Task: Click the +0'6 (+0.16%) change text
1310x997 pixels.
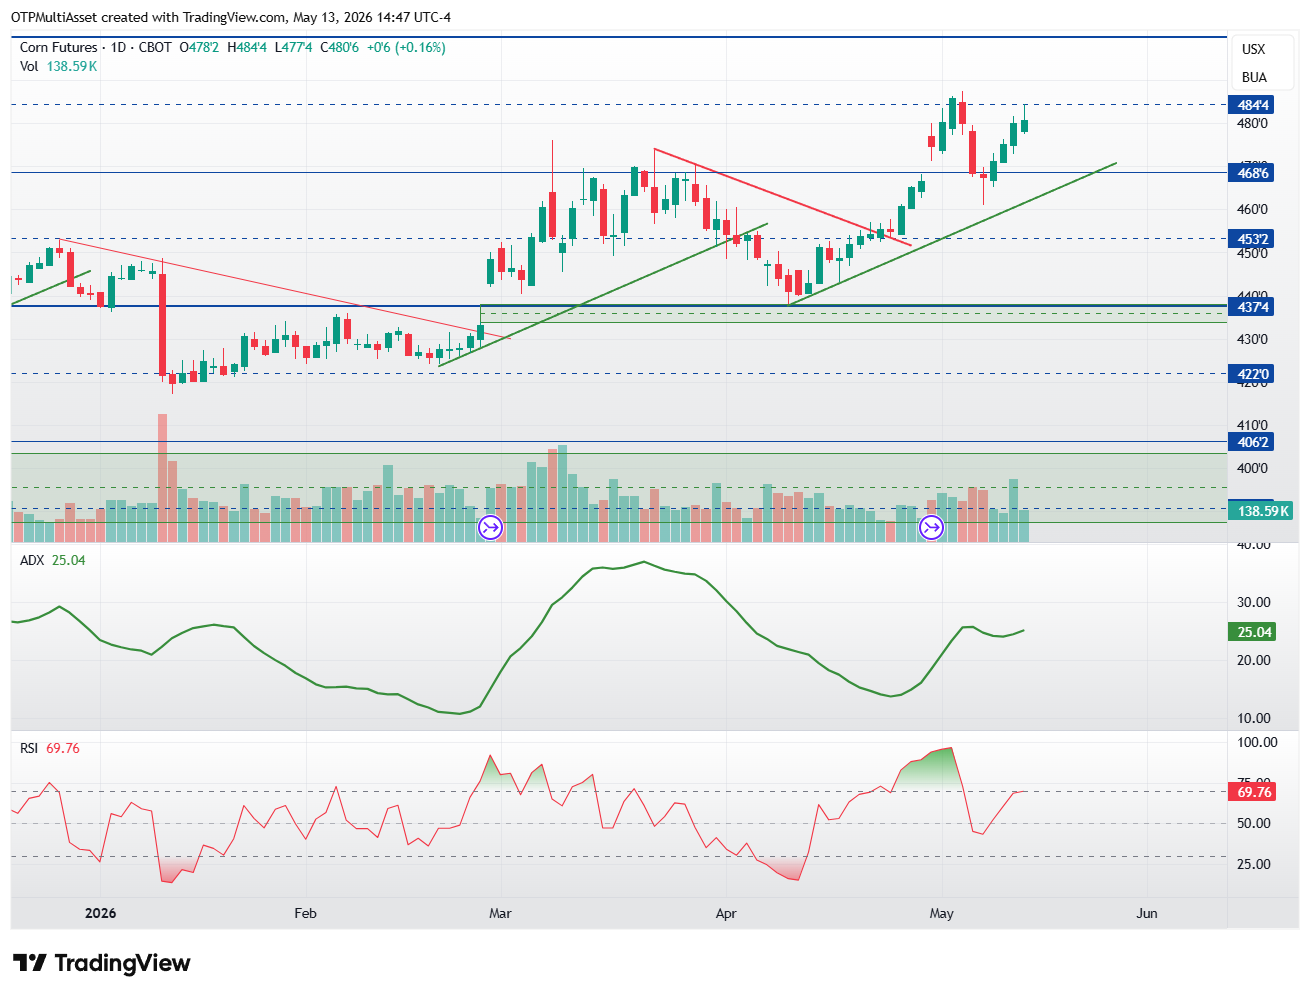Action: pos(406,47)
